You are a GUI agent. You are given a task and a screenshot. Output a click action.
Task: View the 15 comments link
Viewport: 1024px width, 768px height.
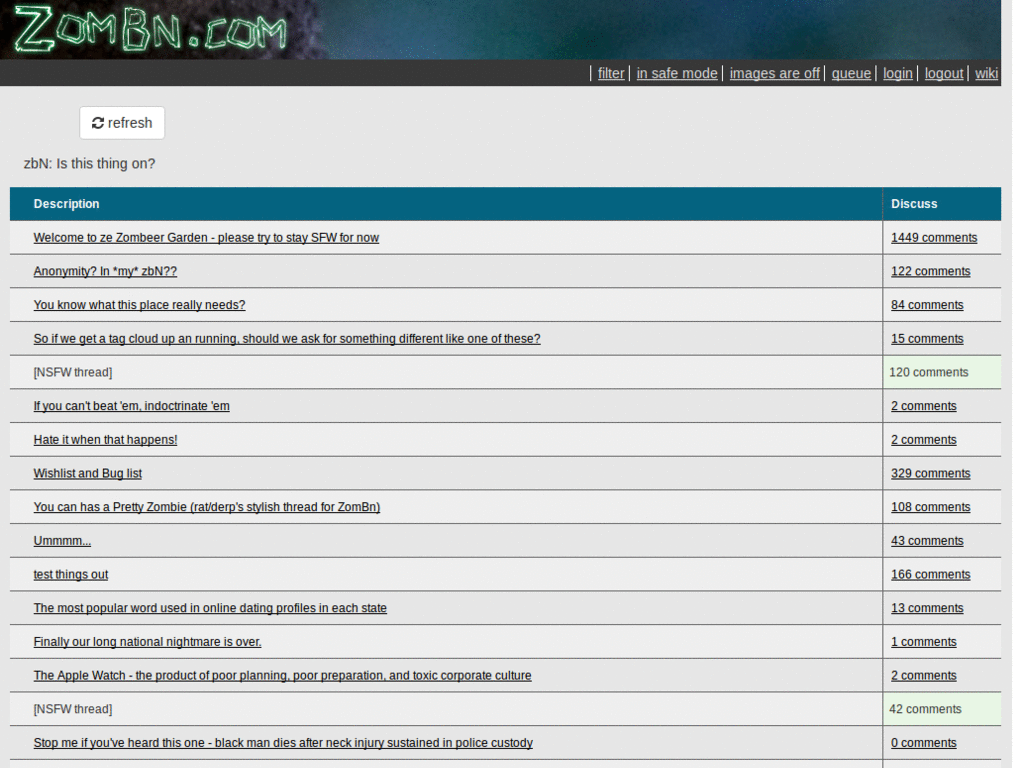click(927, 339)
